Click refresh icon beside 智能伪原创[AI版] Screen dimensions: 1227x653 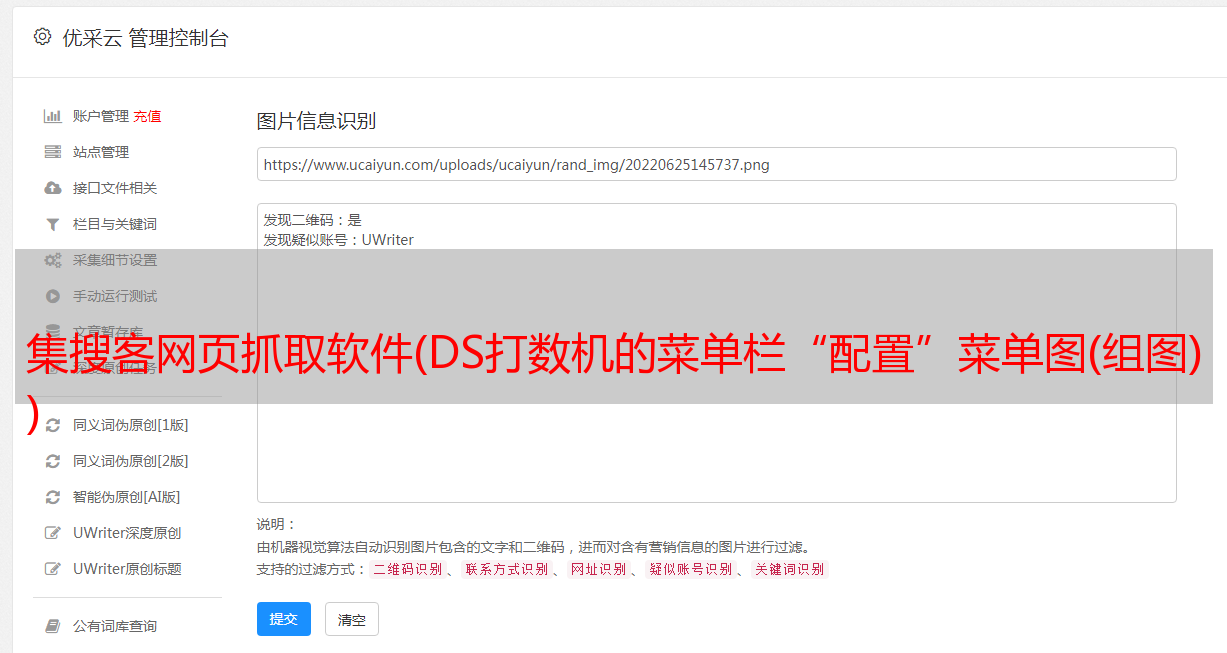click(53, 497)
